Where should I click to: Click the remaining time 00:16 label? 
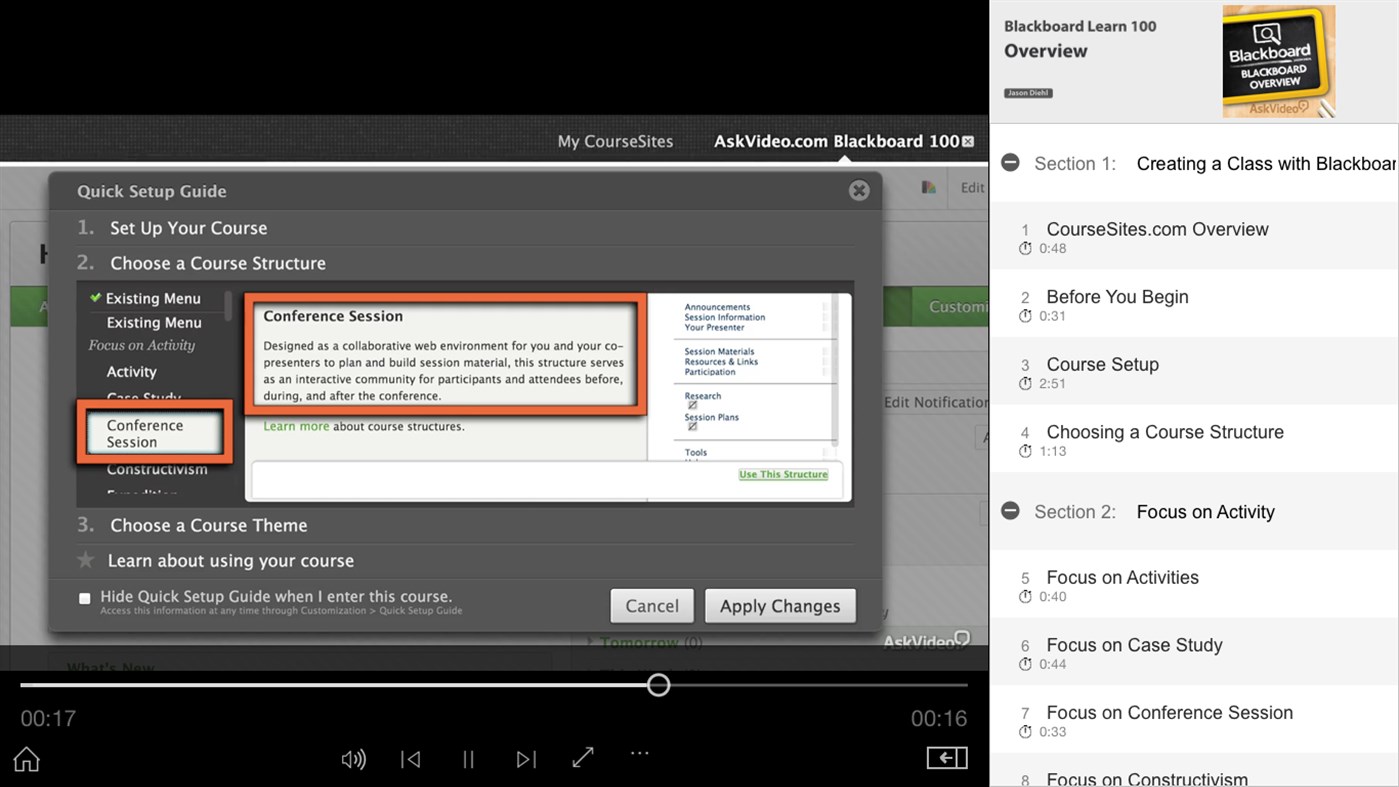click(x=939, y=718)
